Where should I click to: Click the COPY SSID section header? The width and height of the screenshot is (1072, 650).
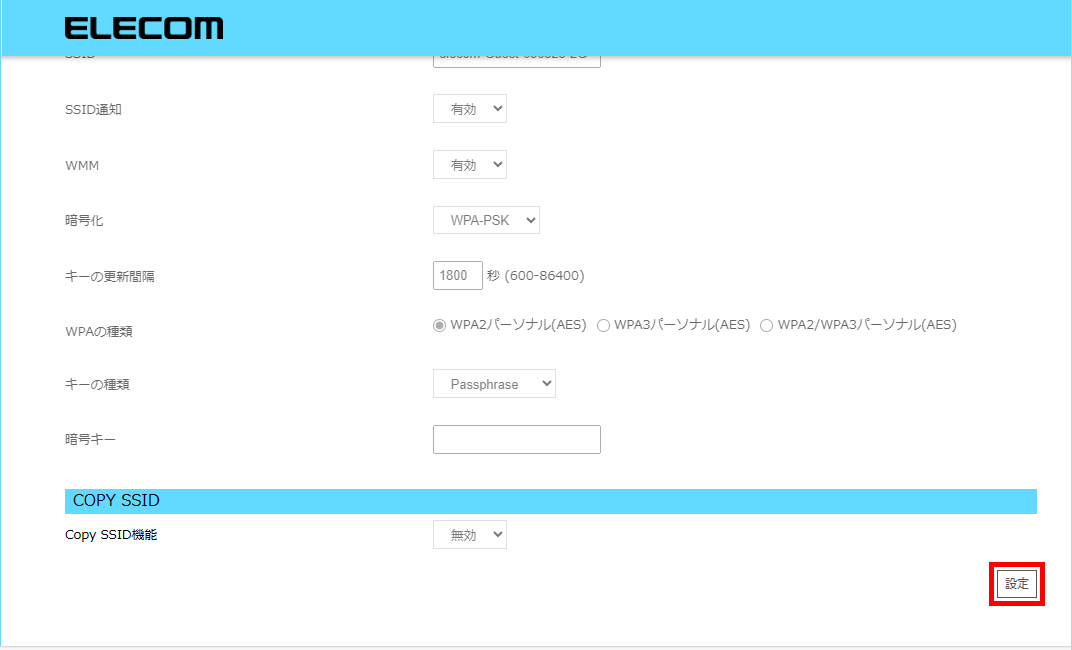point(550,501)
